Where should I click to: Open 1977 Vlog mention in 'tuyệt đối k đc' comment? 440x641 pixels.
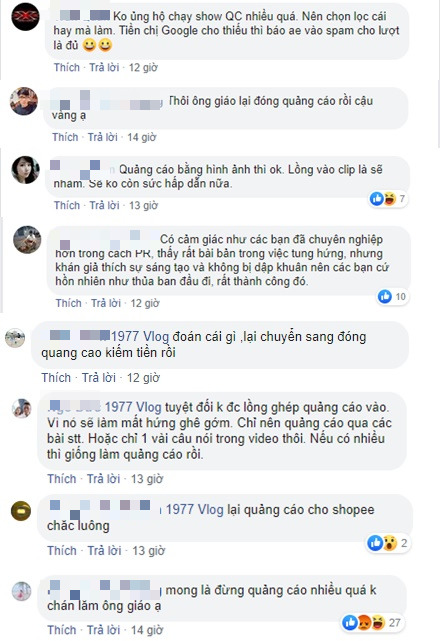point(133,407)
